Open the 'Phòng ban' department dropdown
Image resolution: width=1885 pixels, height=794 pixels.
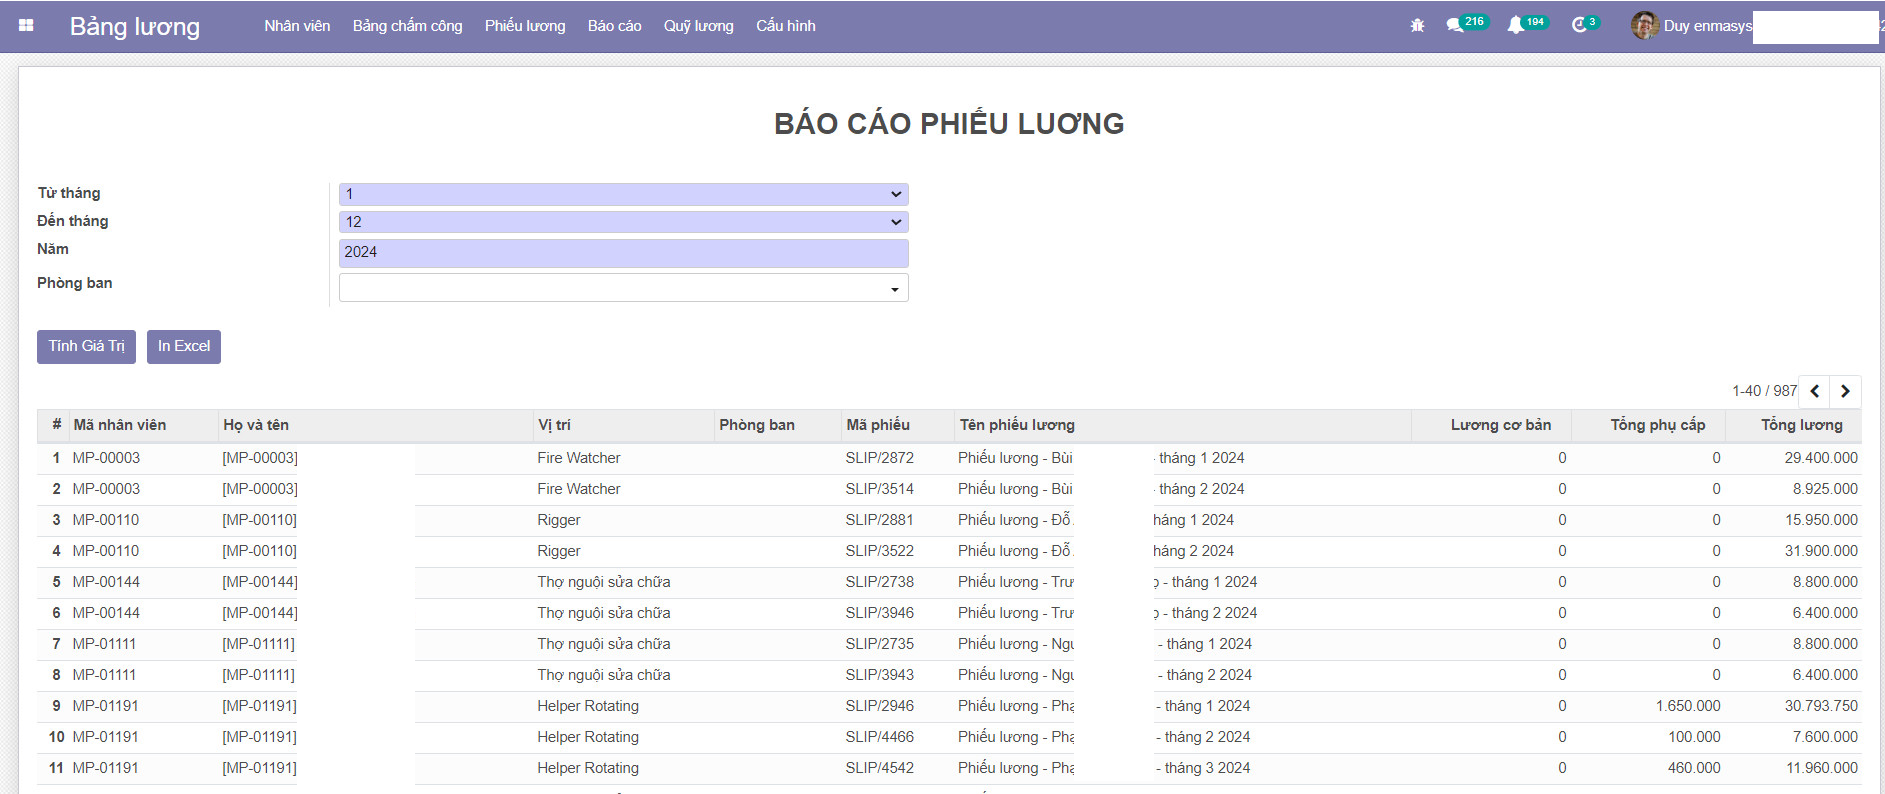click(x=623, y=288)
